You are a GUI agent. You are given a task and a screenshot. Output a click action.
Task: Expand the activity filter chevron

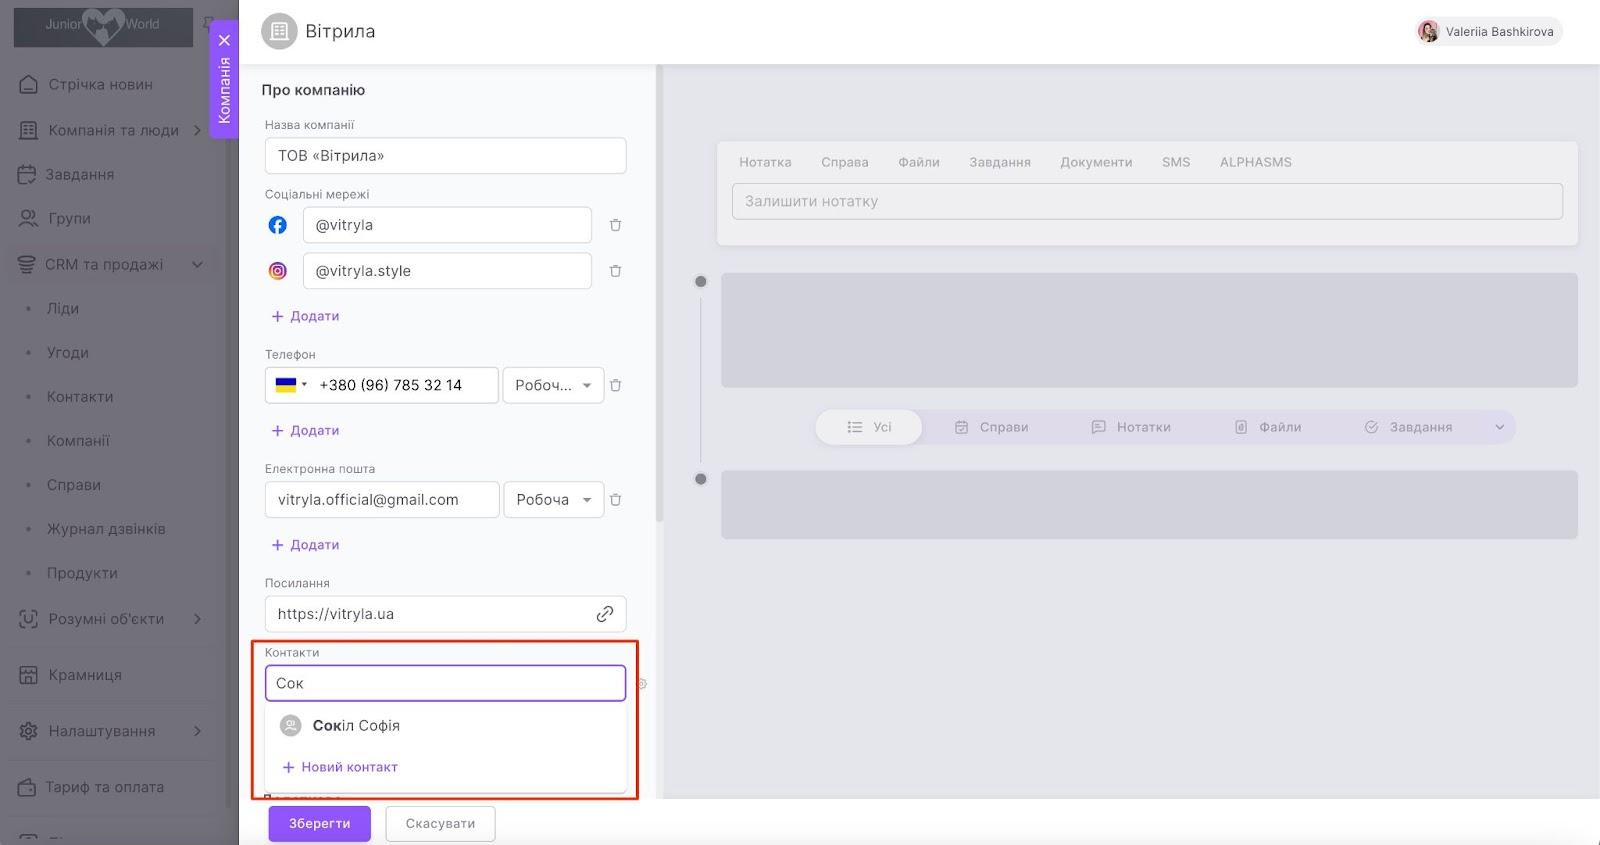(1499, 427)
